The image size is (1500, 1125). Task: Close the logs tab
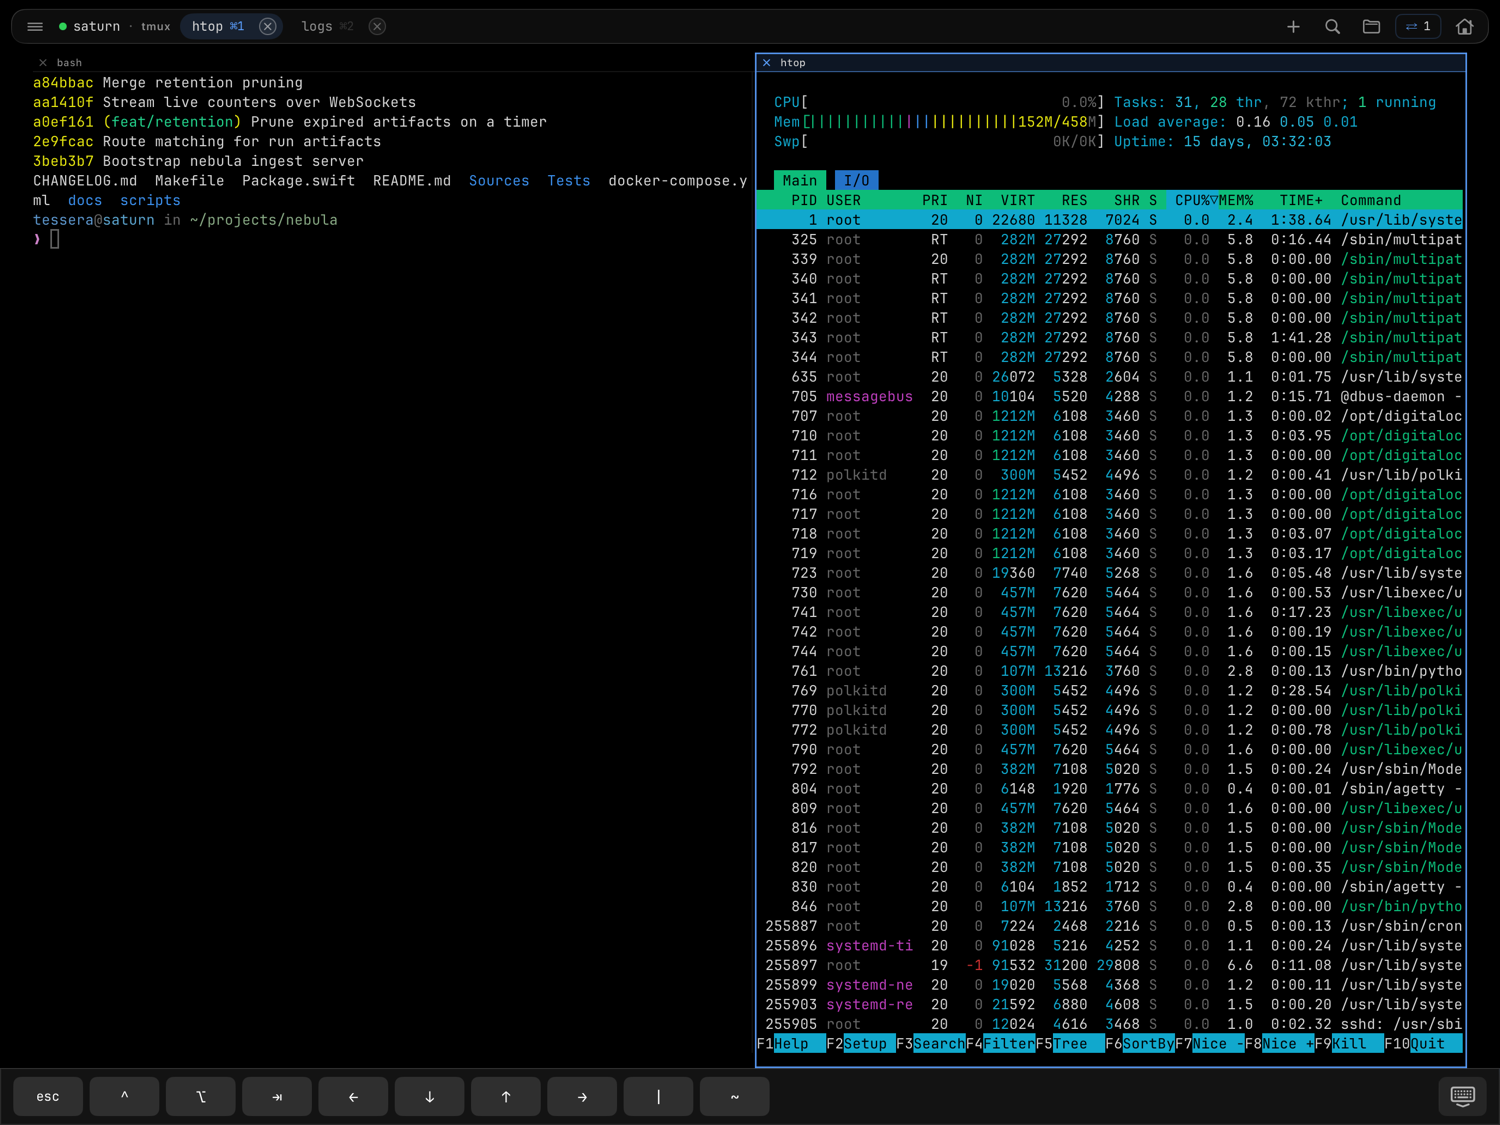(377, 27)
